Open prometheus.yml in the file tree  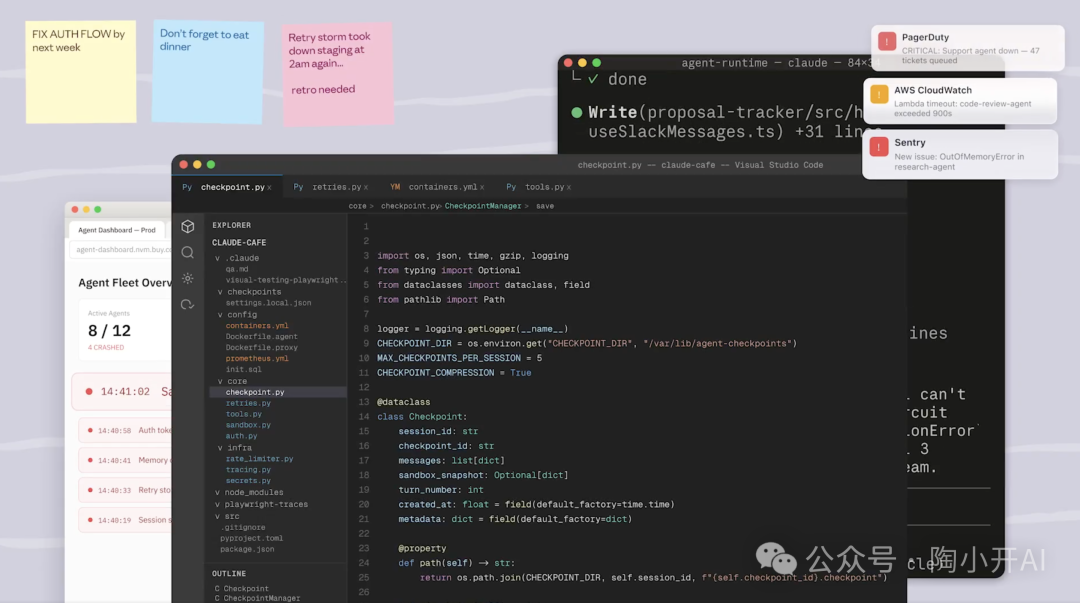coord(257,359)
